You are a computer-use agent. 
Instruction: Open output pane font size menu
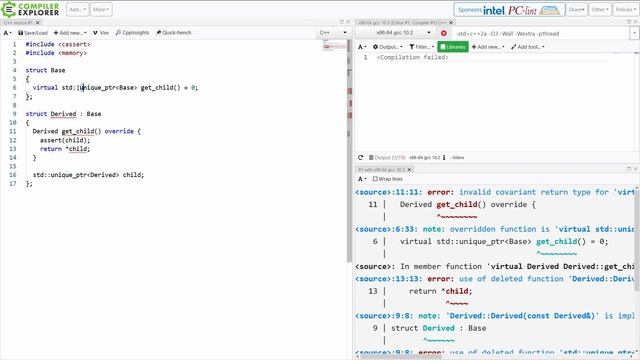(362, 179)
